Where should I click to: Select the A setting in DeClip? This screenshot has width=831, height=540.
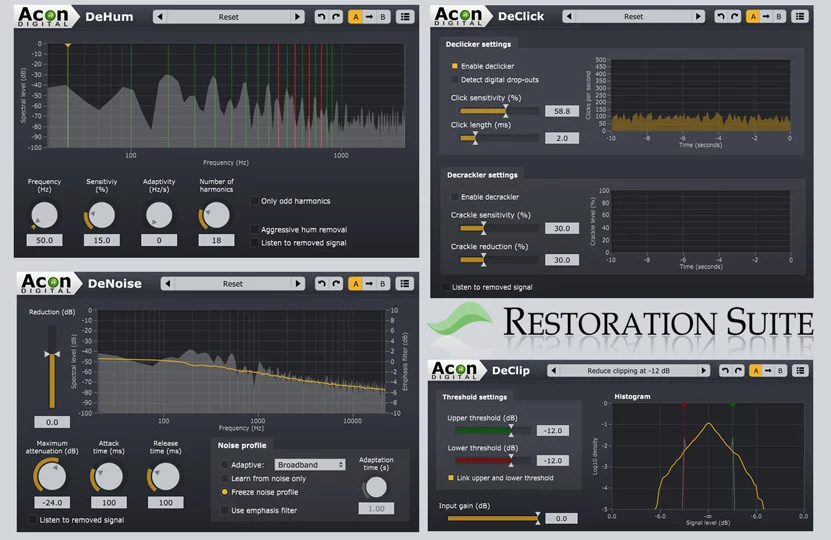[756, 370]
